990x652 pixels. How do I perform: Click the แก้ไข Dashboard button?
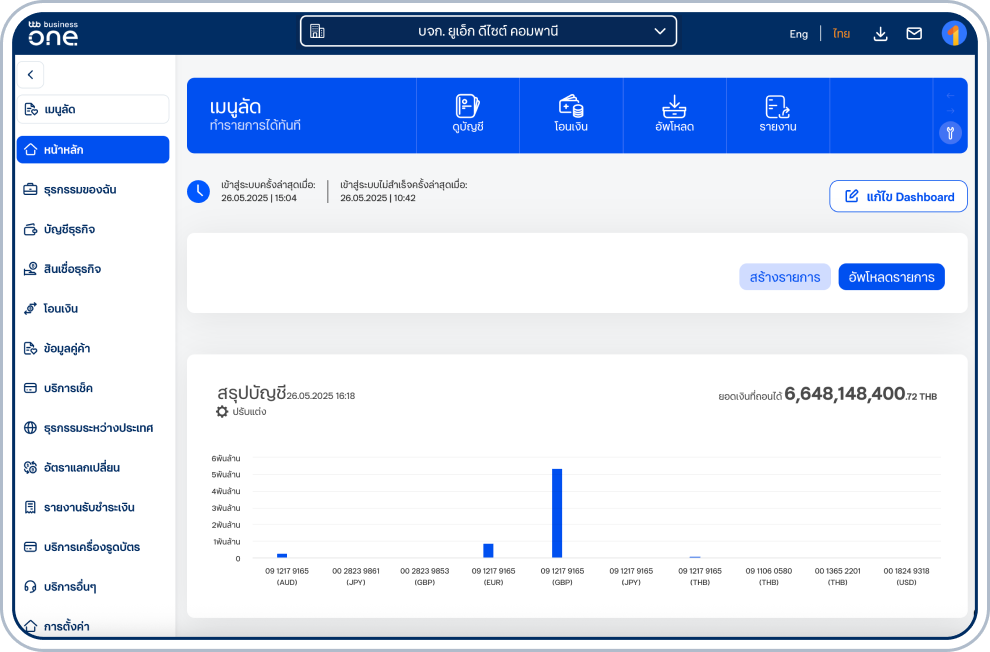pos(898,196)
